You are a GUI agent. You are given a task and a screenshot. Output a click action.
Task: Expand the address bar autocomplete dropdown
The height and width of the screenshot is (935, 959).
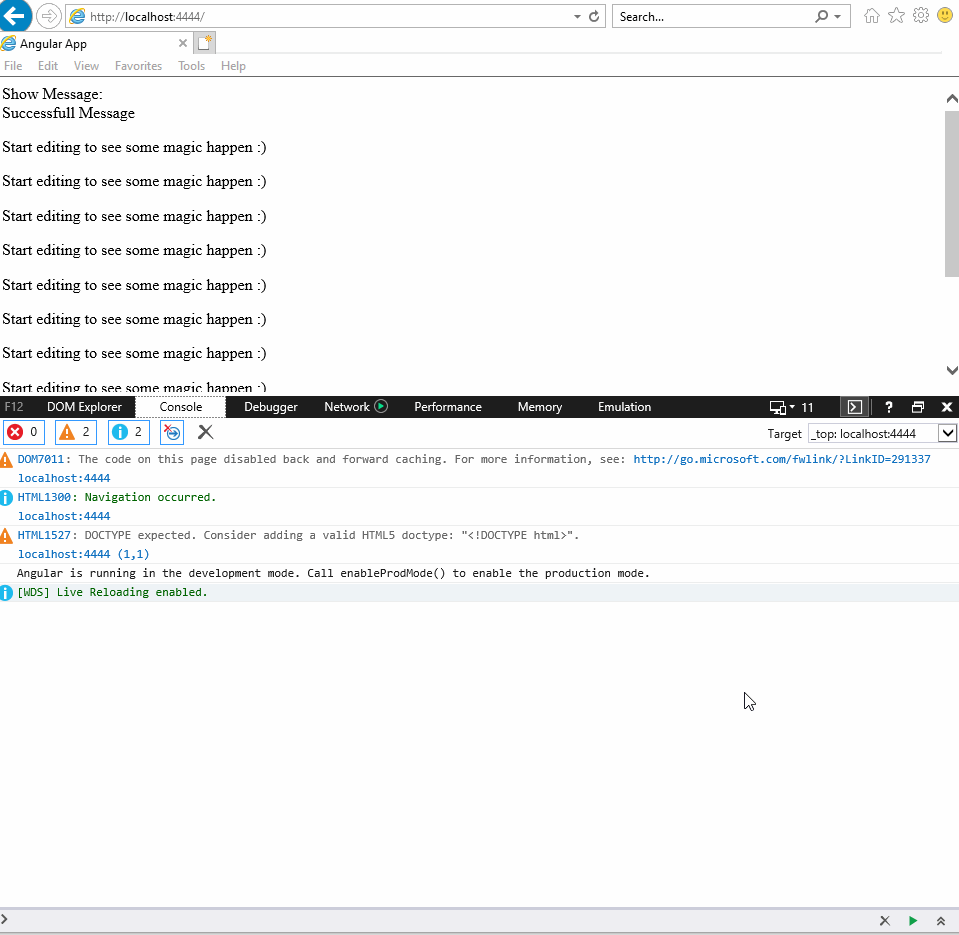coord(577,16)
